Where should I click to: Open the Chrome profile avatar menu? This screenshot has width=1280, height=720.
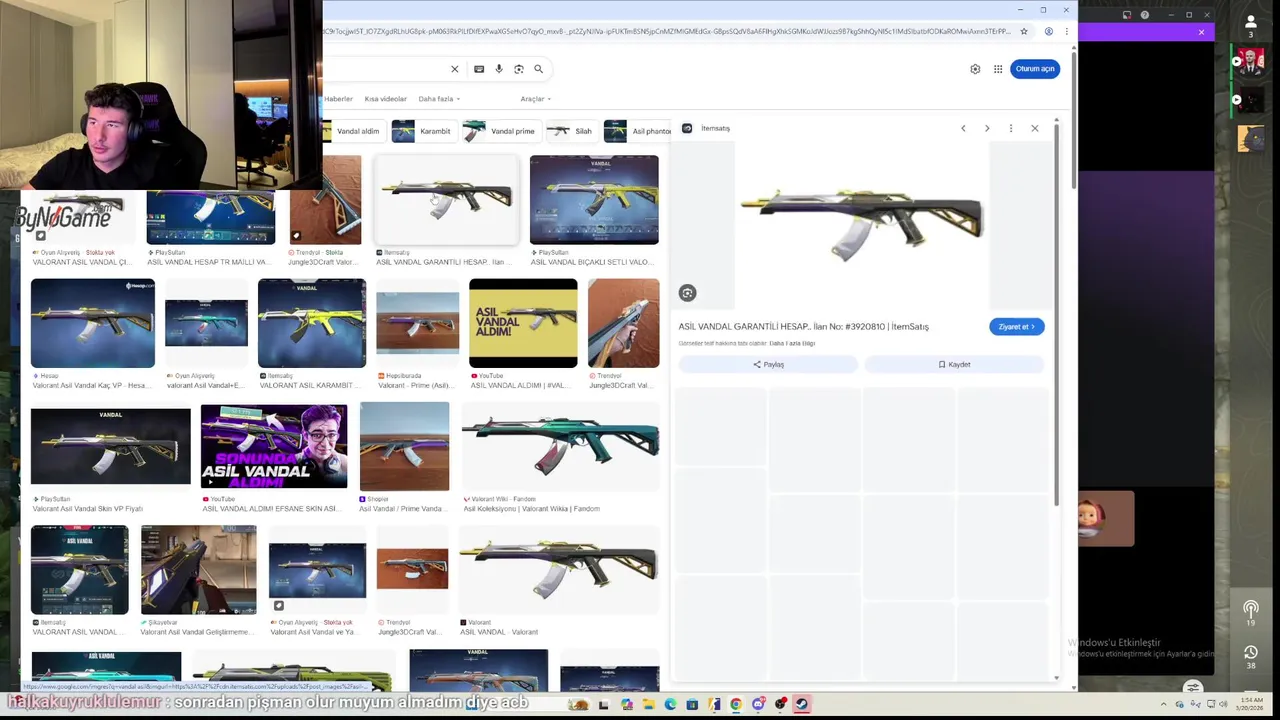click(1048, 31)
